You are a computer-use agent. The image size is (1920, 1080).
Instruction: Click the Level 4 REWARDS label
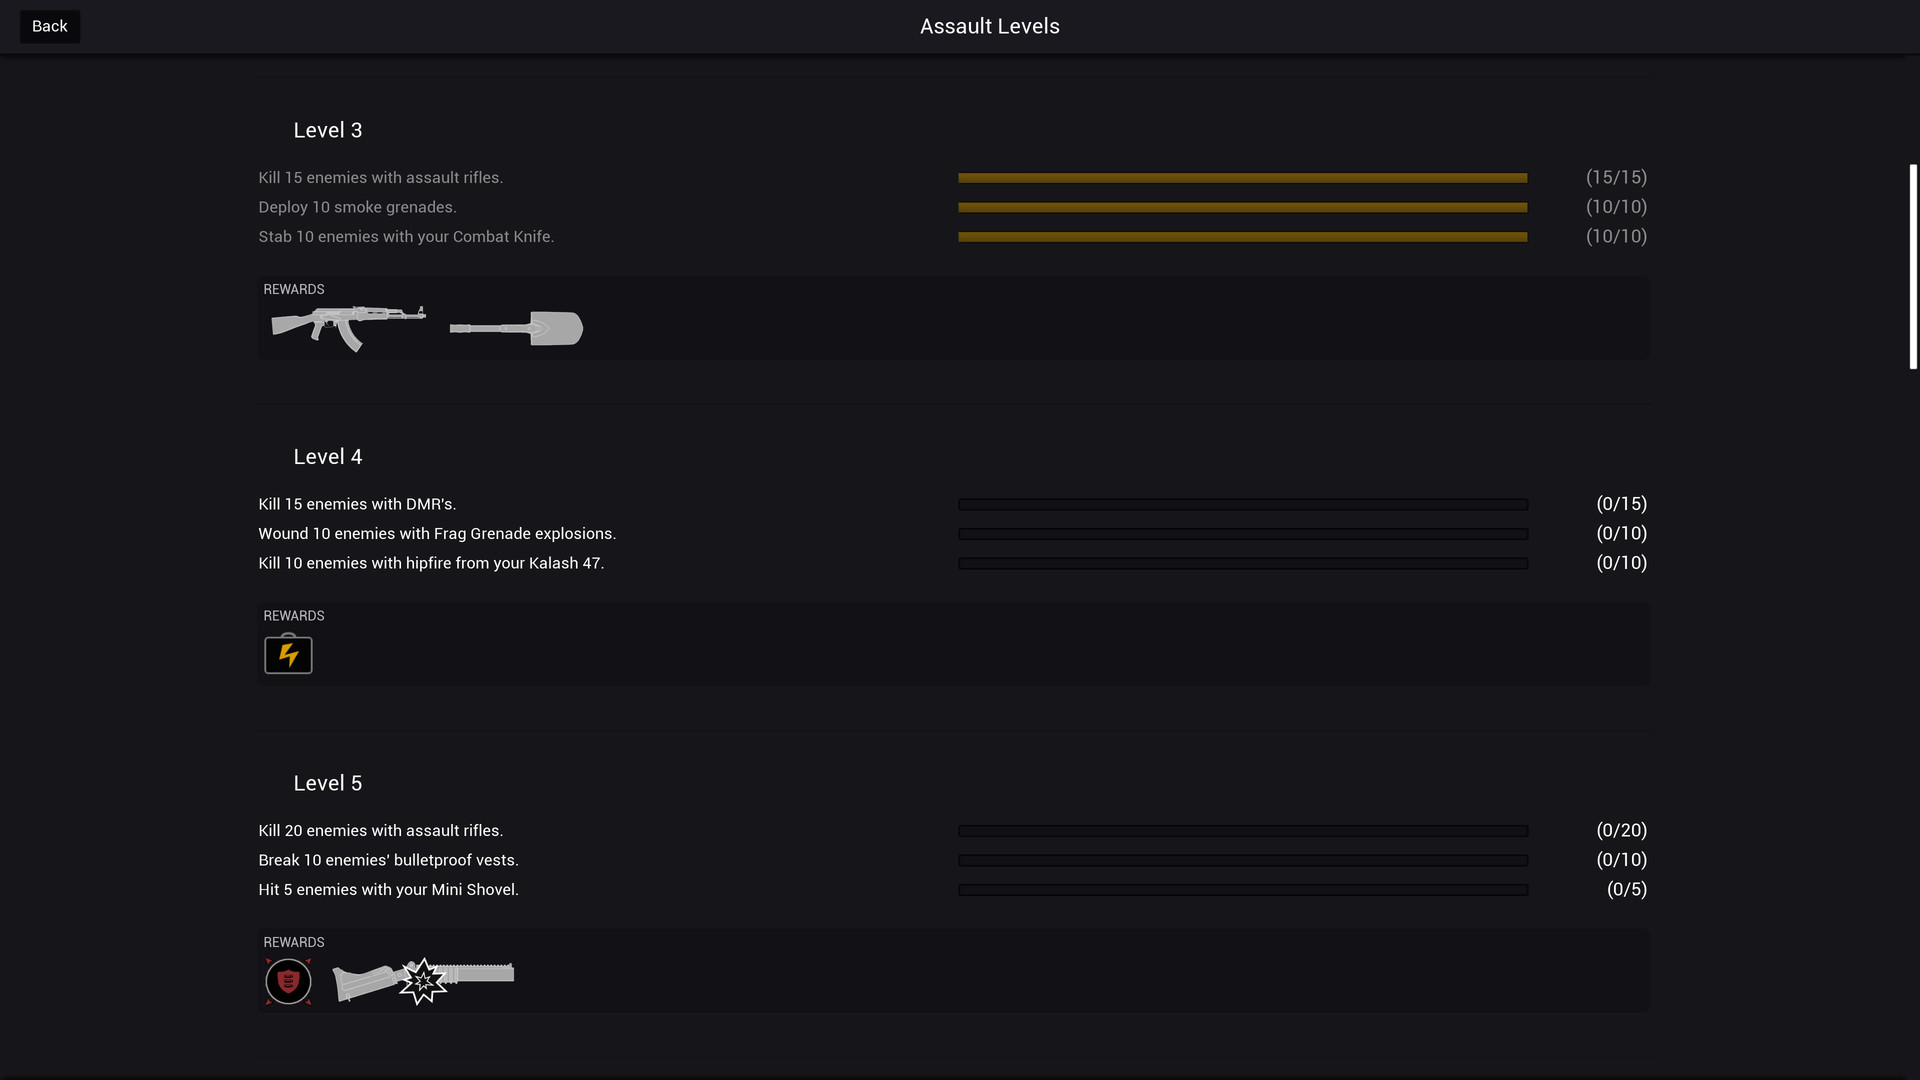tap(294, 616)
